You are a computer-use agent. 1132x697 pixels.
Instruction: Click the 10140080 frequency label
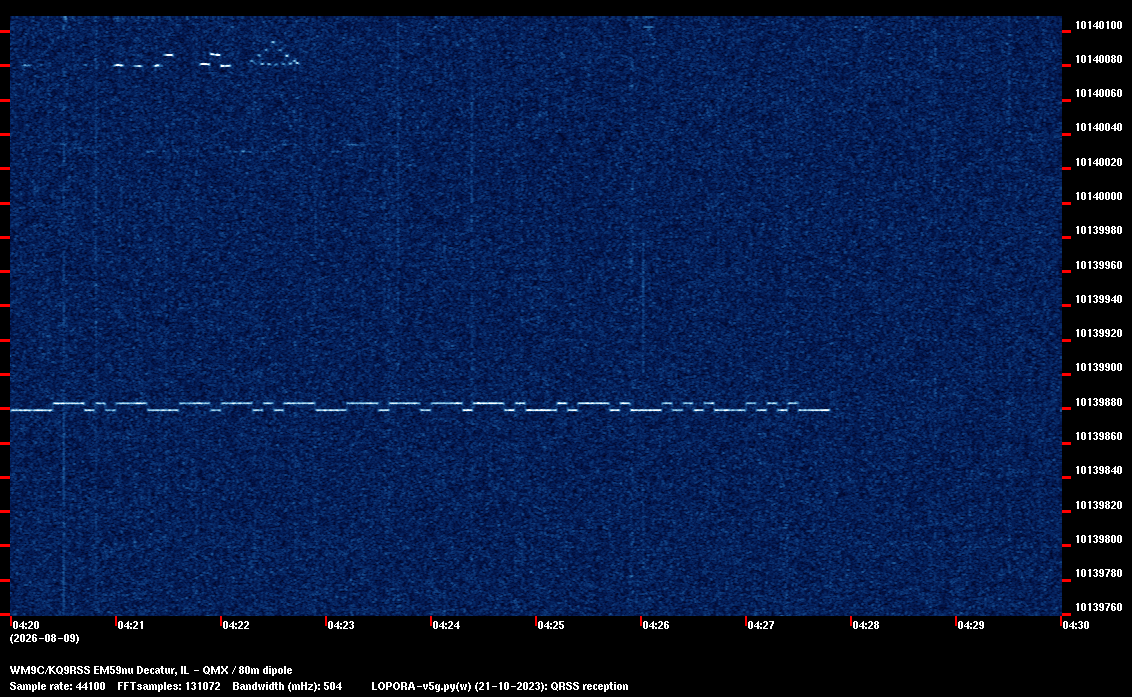point(1098,59)
